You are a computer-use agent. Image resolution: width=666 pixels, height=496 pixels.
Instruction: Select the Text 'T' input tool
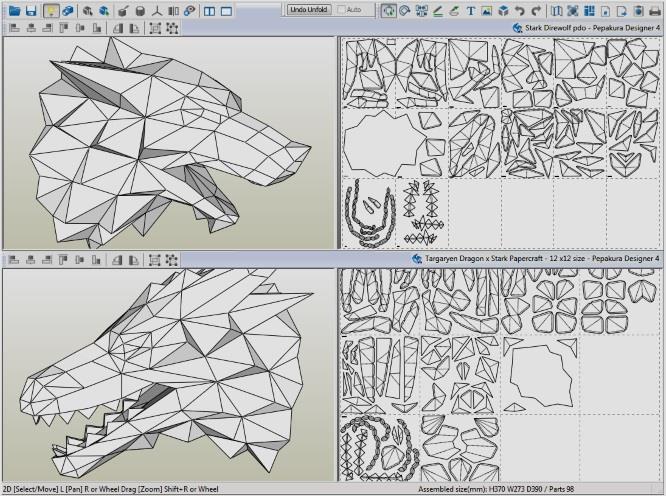[471, 11]
